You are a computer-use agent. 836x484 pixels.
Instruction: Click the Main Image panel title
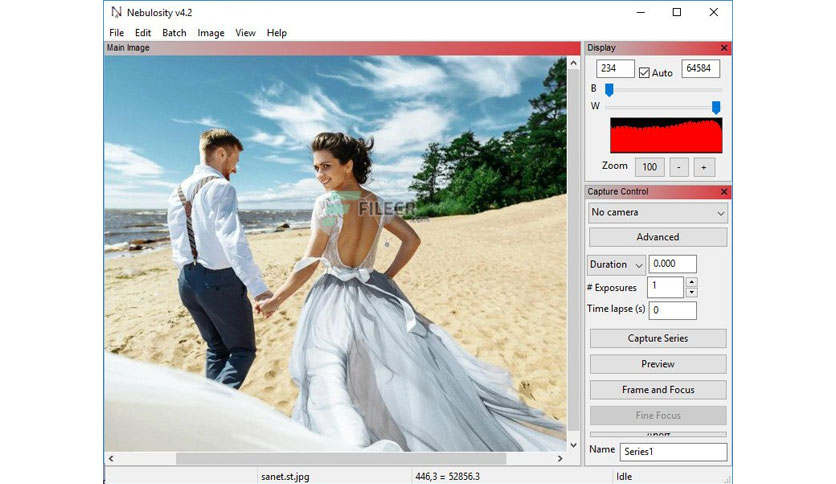128,48
